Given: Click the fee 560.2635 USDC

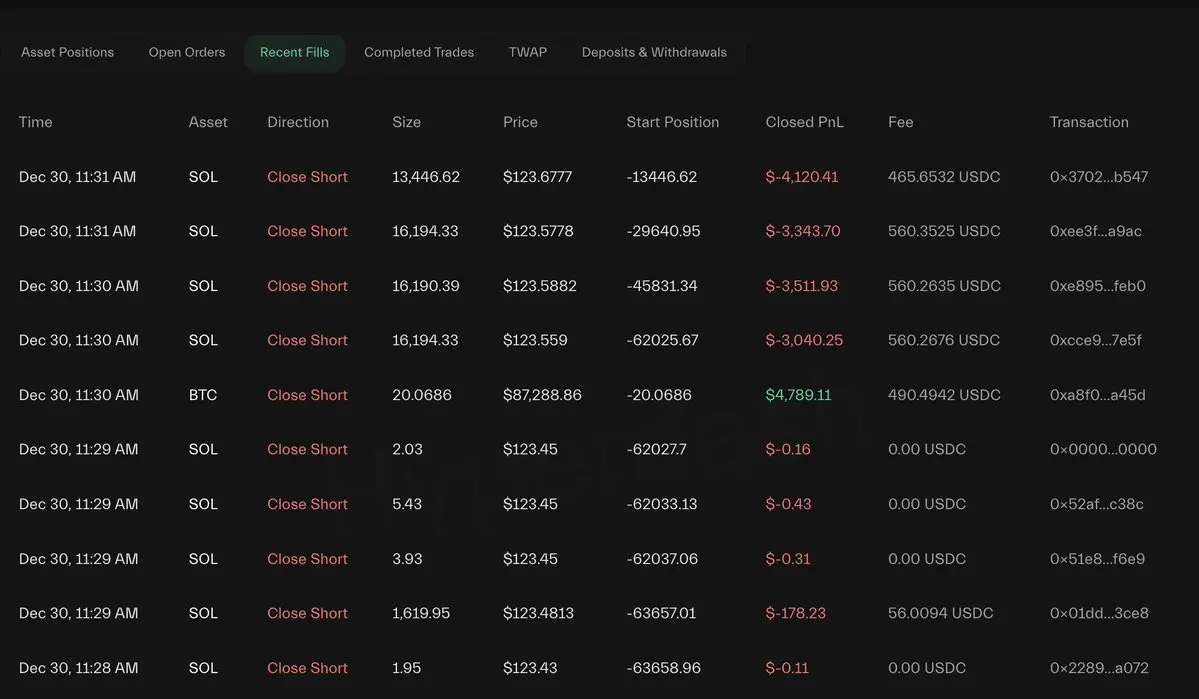Looking at the screenshot, I should 944,285.
